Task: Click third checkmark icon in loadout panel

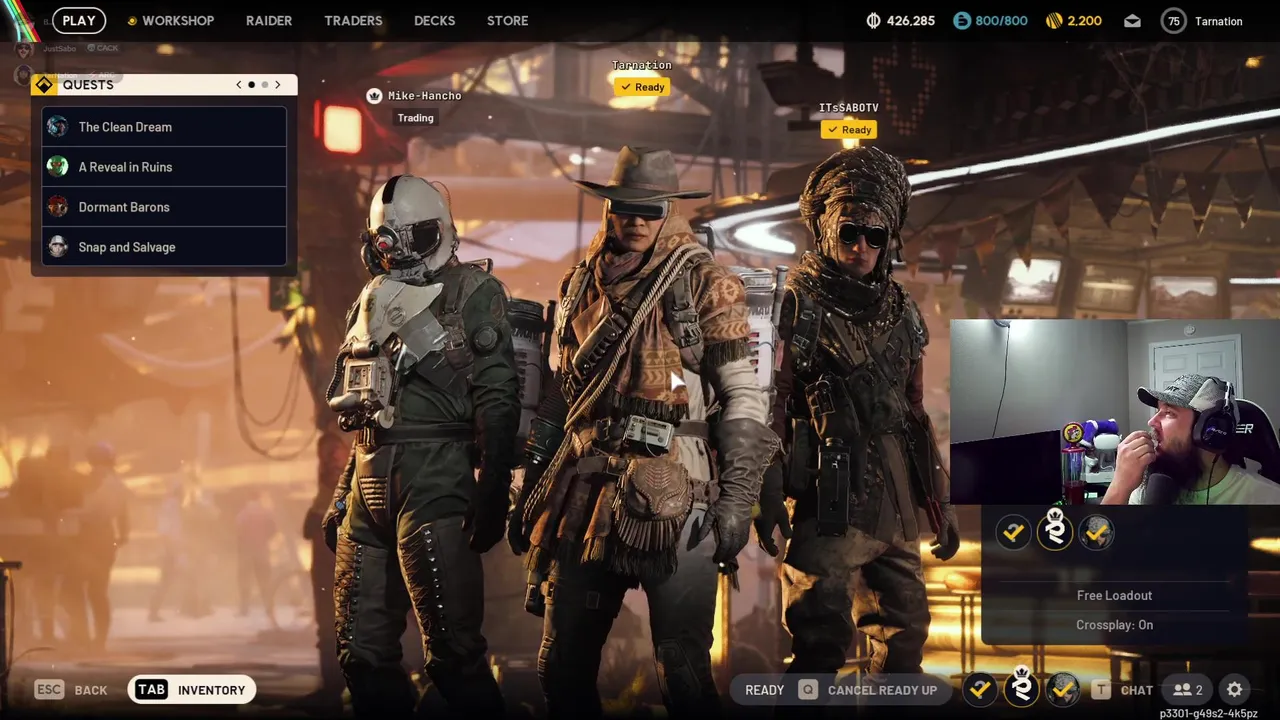Action: (1097, 533)
